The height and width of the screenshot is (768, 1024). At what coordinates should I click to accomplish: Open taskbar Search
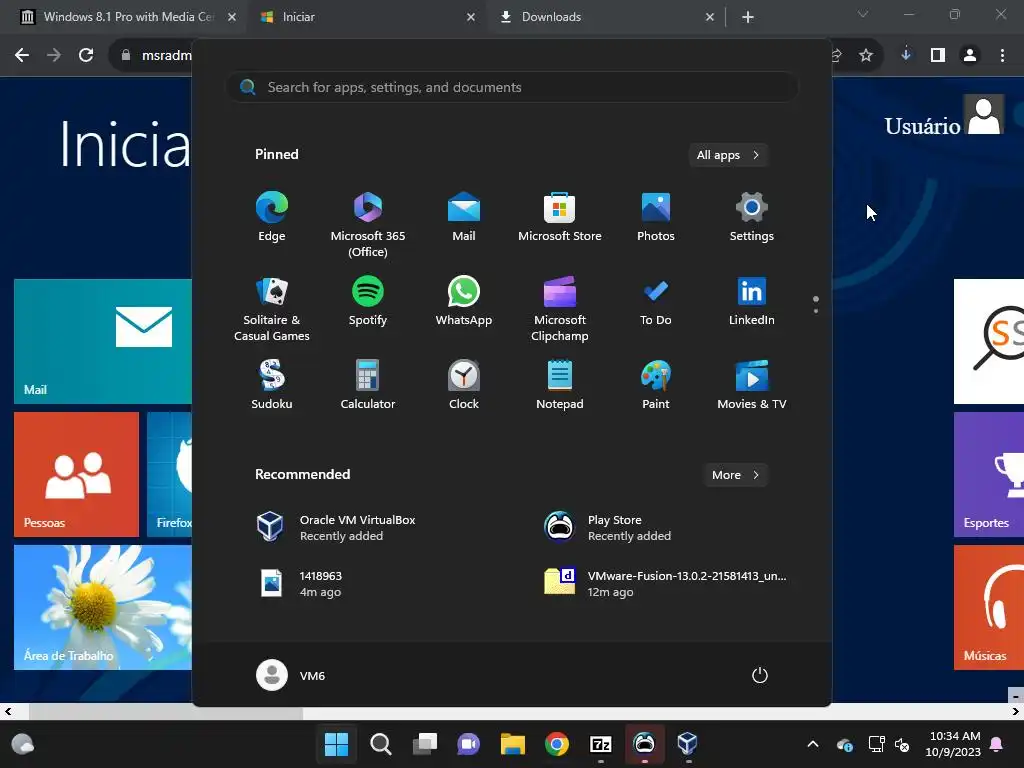(381, 744)
